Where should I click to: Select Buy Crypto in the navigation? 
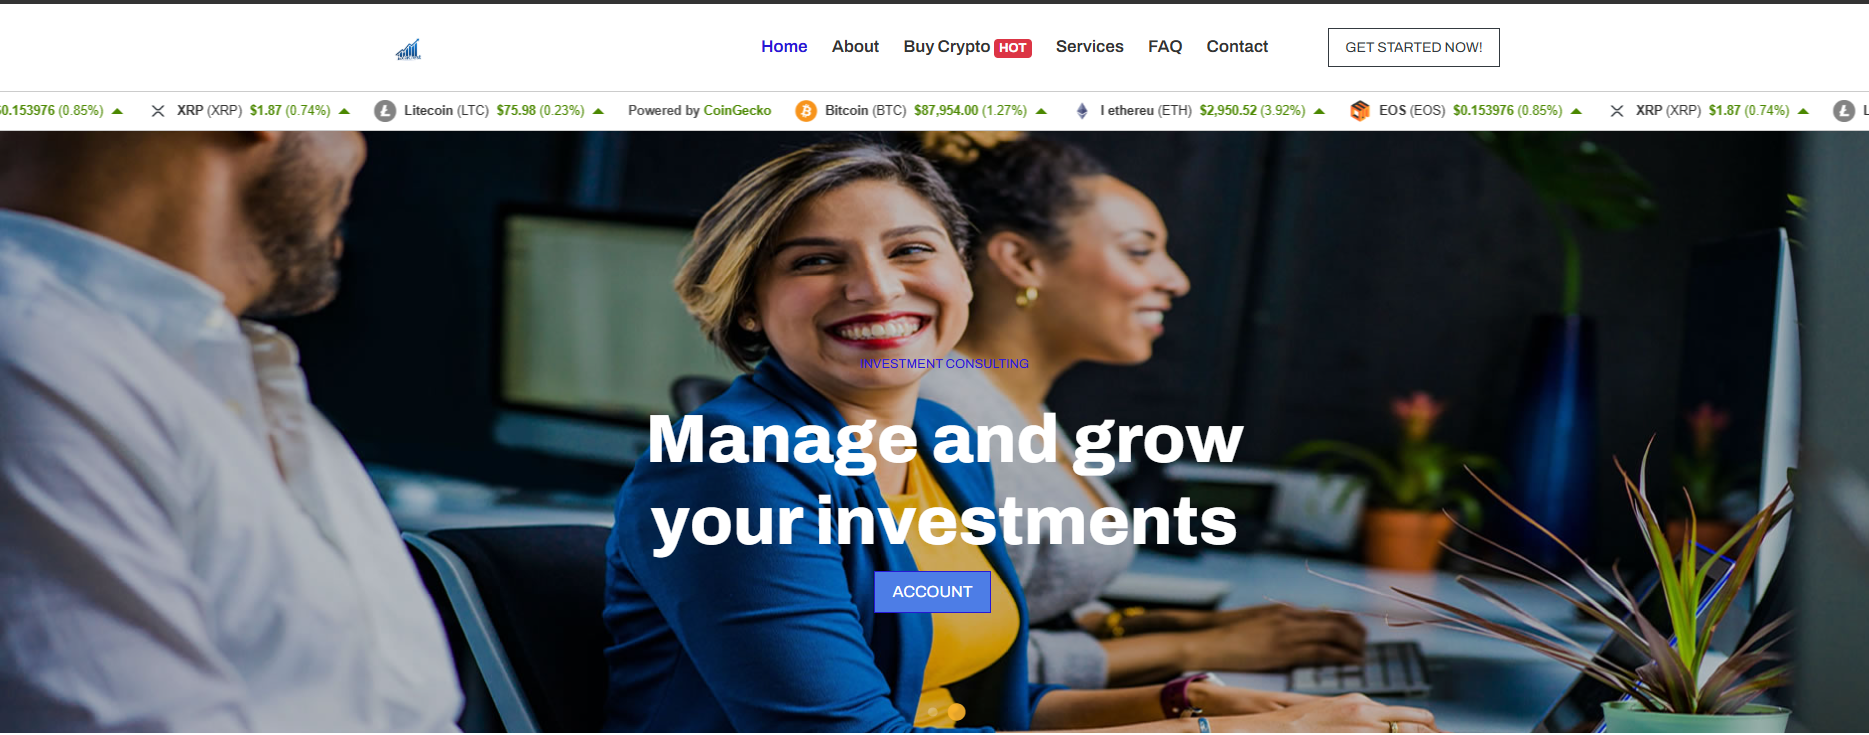(946, 47)
